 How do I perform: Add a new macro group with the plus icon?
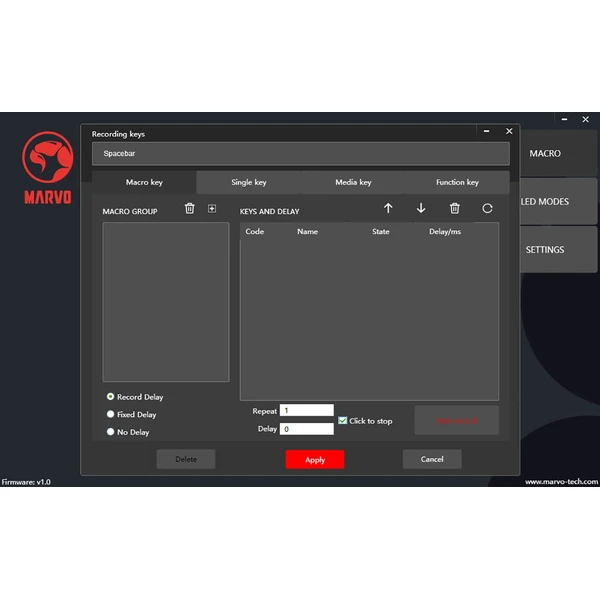tap(212, 209)
